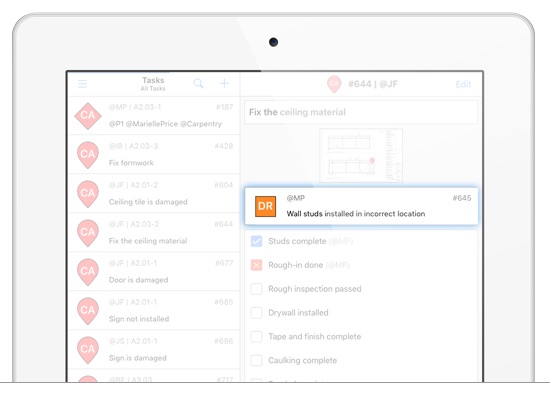Select the Sign not installed text
Image resolution: width=550 pixels, height=394 pixels.
click(x=139, y=319)
